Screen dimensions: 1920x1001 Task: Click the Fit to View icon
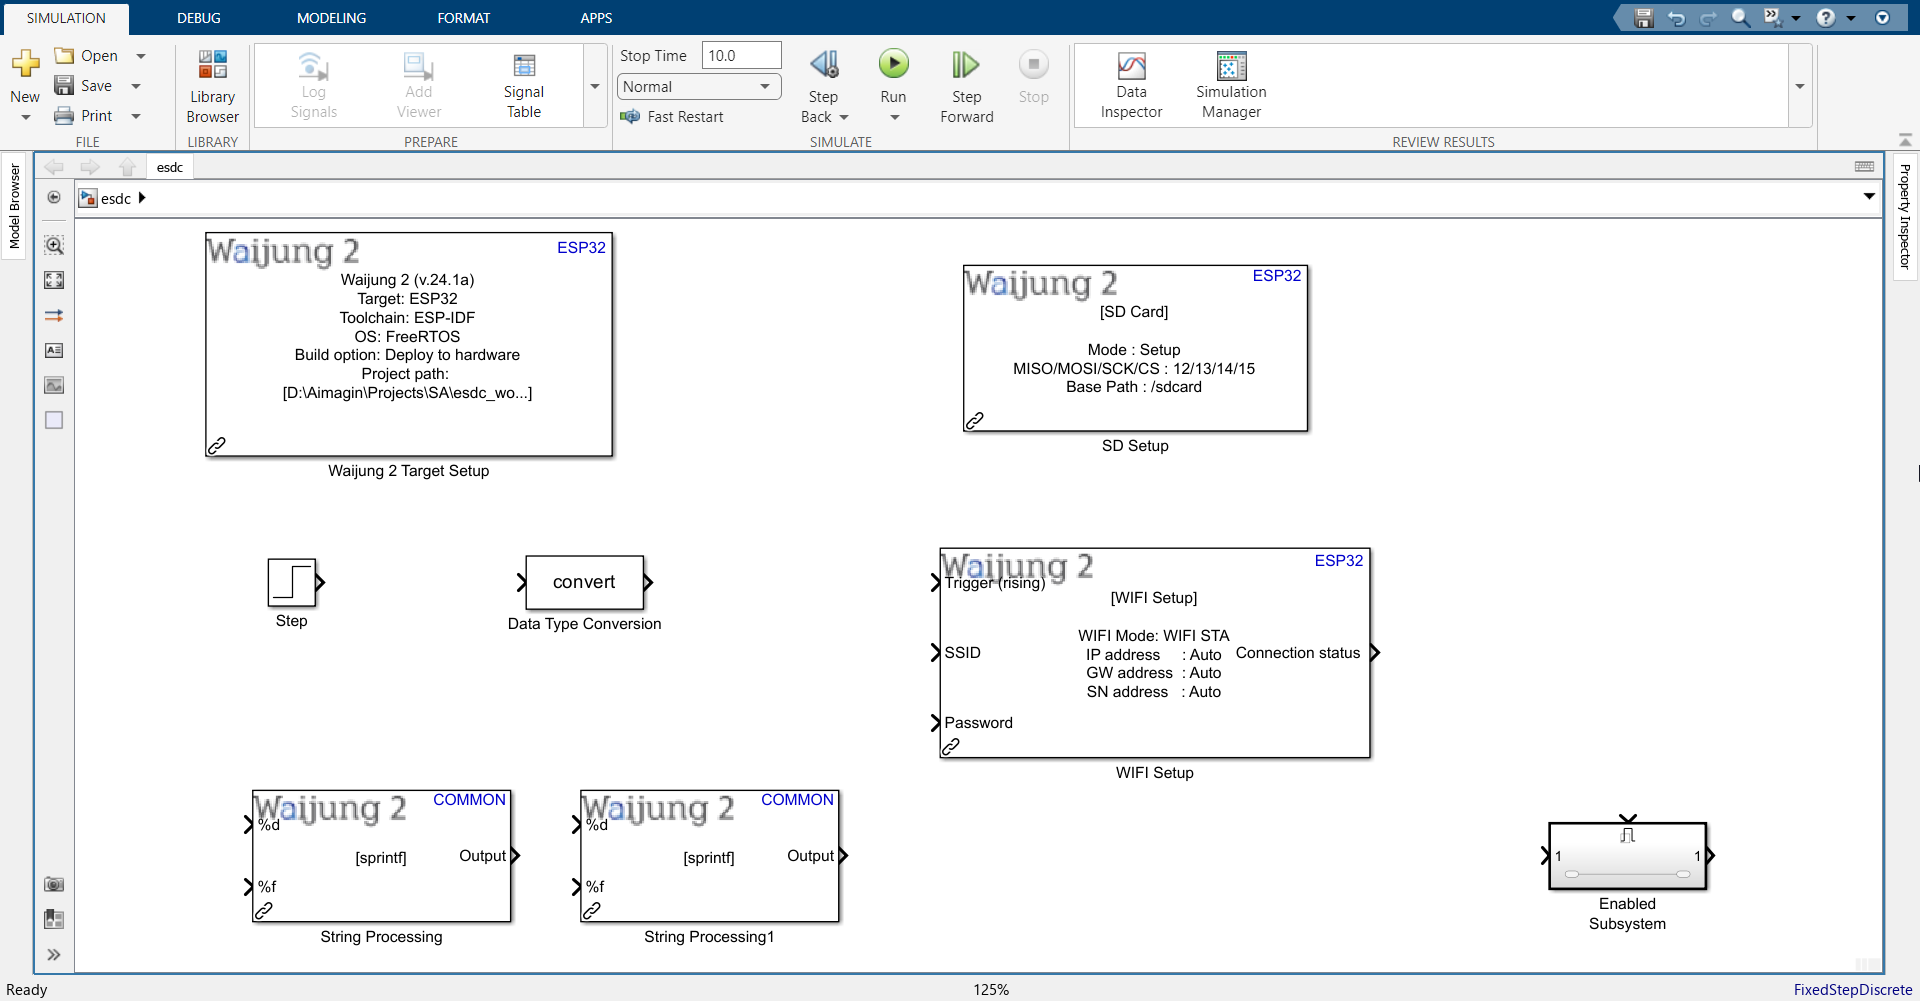[x=54, y=280]
